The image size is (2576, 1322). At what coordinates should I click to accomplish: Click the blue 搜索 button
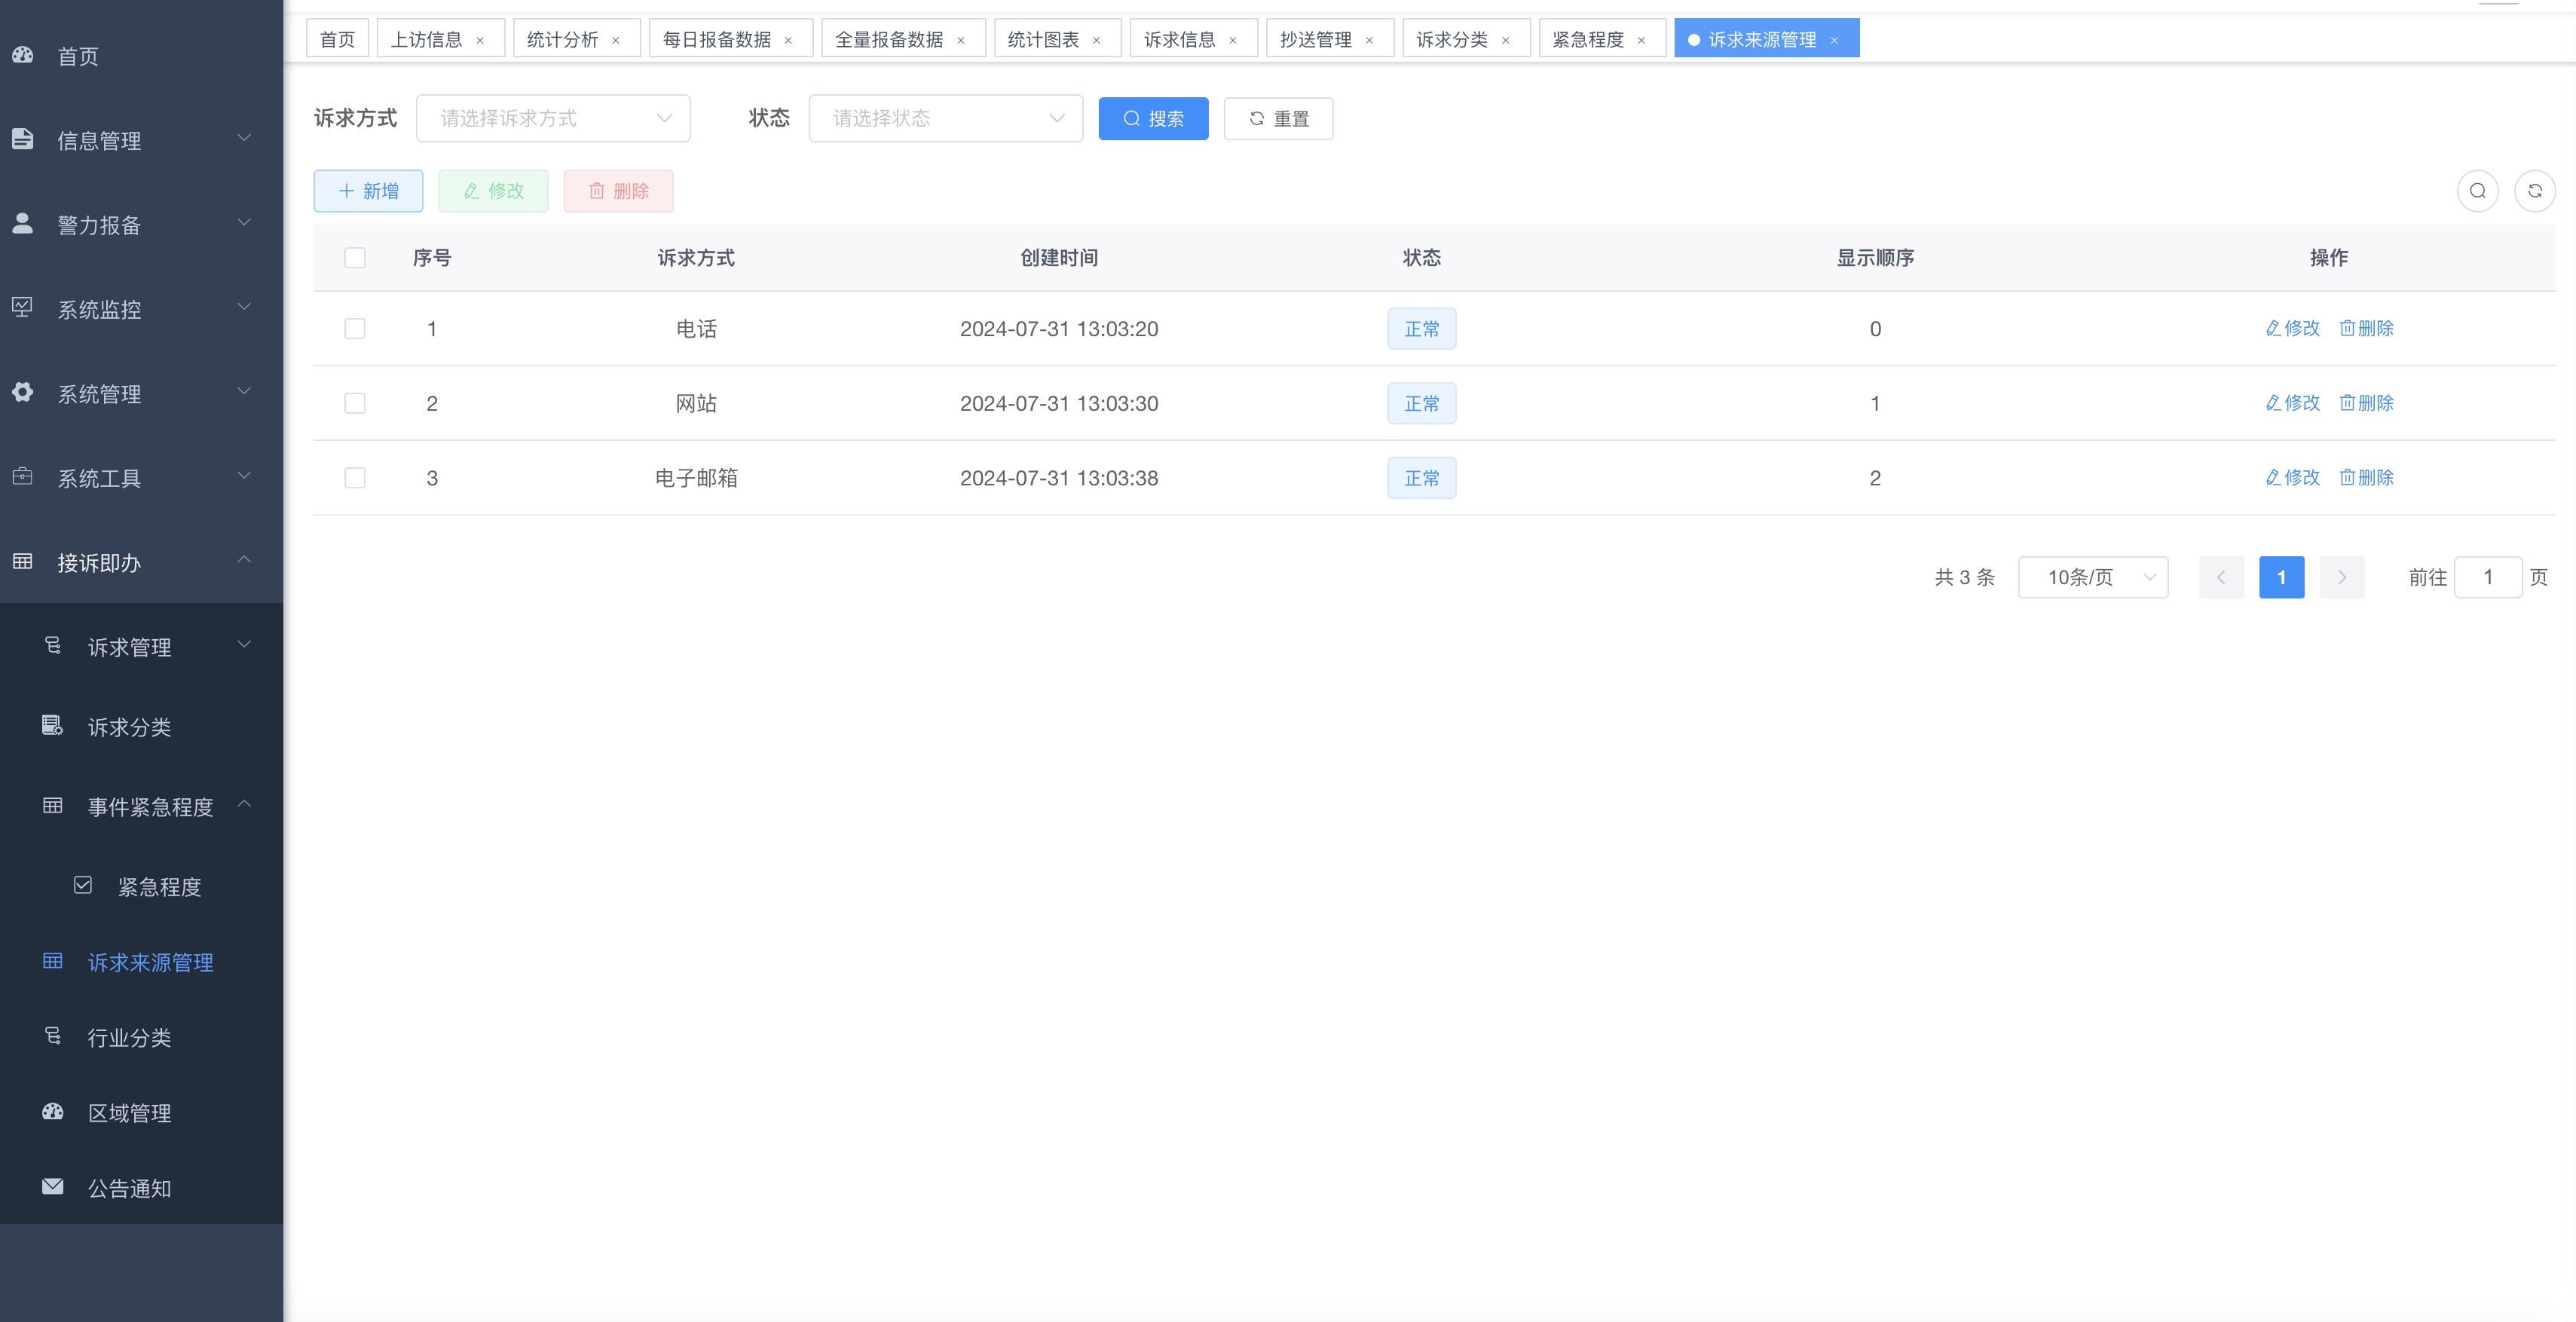[x=1153, y=118]
